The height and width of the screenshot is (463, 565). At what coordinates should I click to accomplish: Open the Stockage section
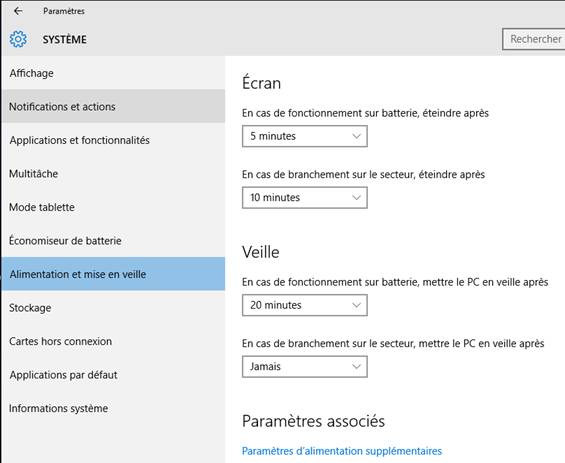(113, 308)
